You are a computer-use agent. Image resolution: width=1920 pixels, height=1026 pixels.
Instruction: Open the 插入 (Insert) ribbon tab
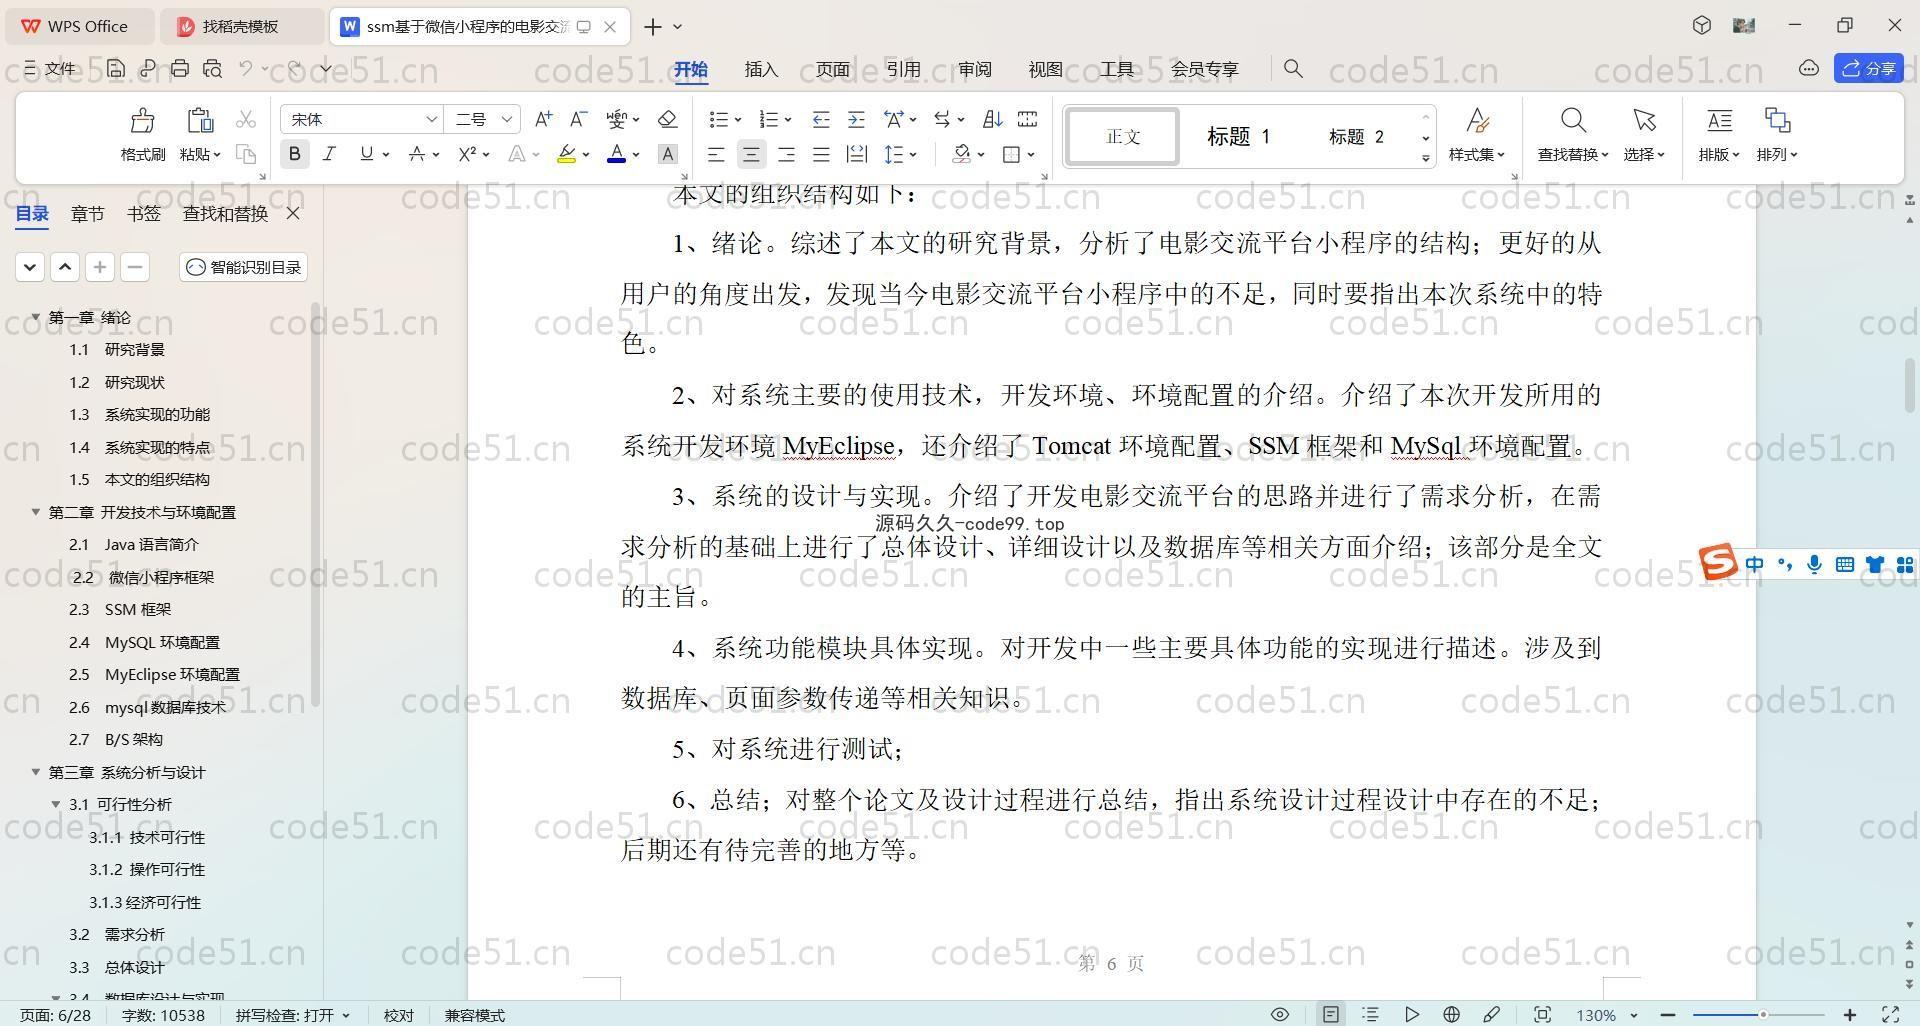coord(761,69)
